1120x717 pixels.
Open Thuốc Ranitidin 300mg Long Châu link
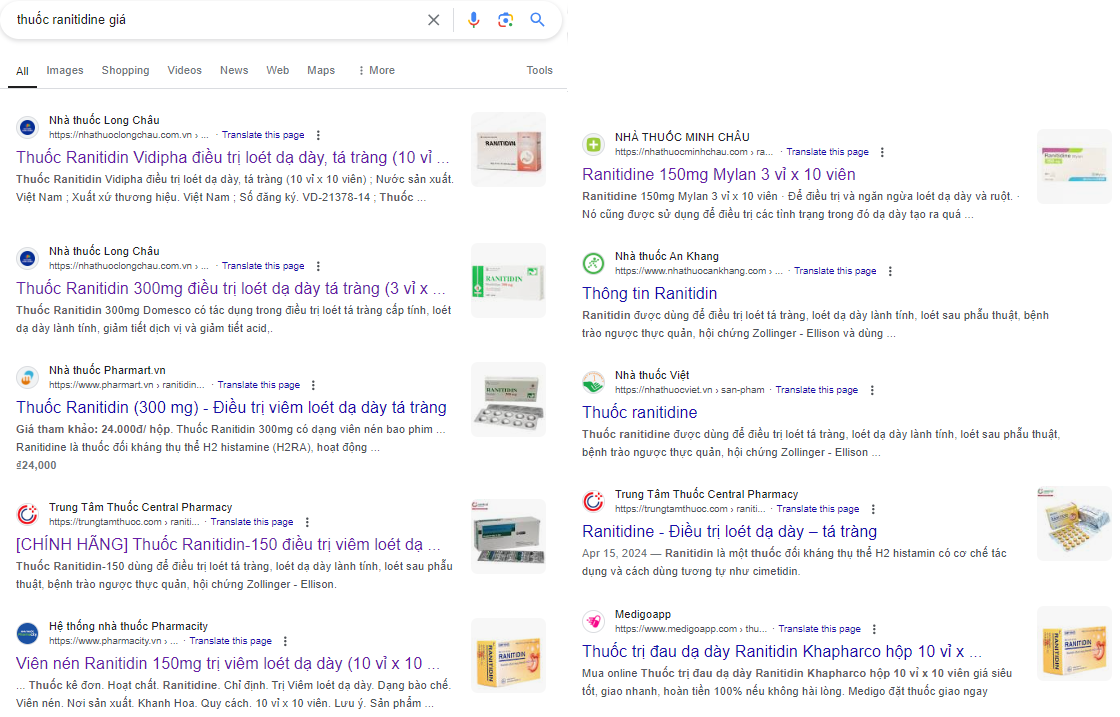231,289
